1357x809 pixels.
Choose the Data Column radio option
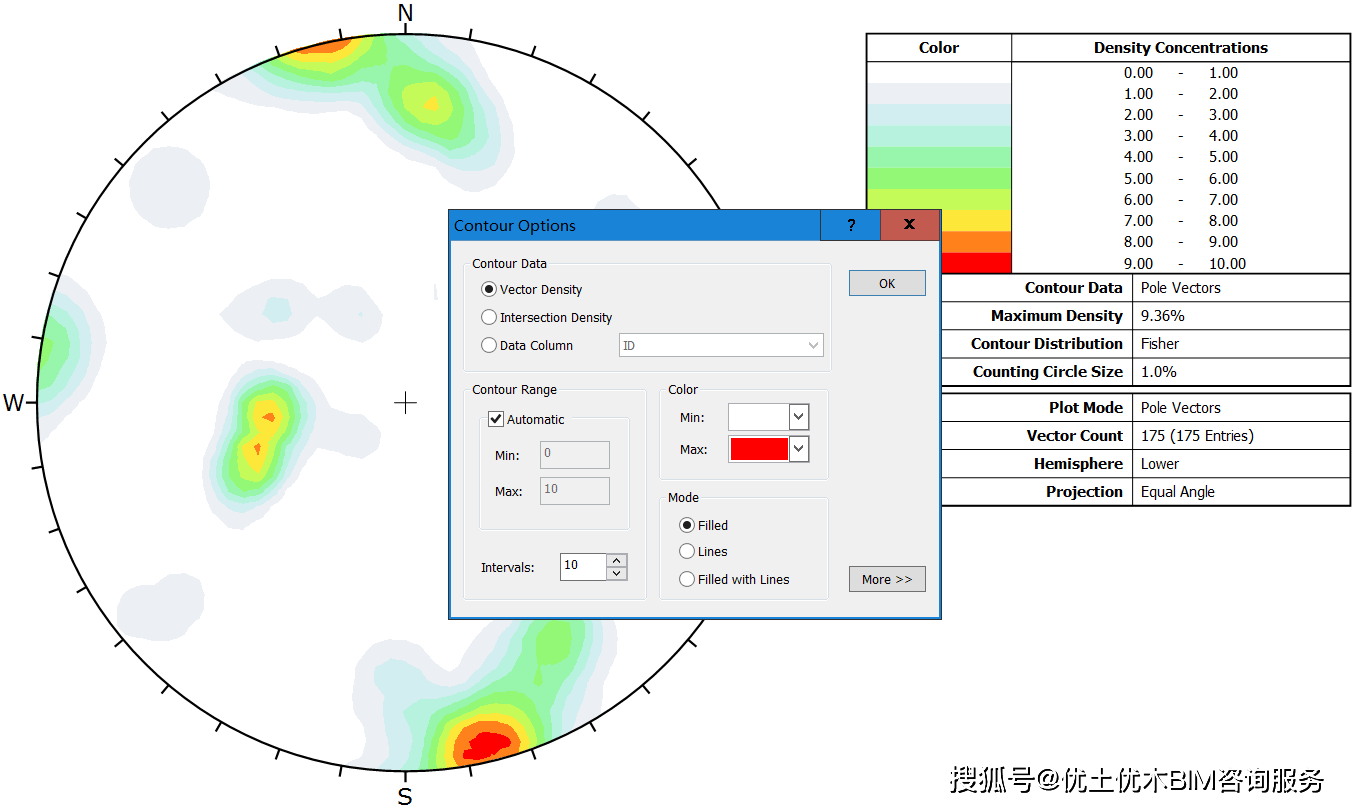coord(489,345)
